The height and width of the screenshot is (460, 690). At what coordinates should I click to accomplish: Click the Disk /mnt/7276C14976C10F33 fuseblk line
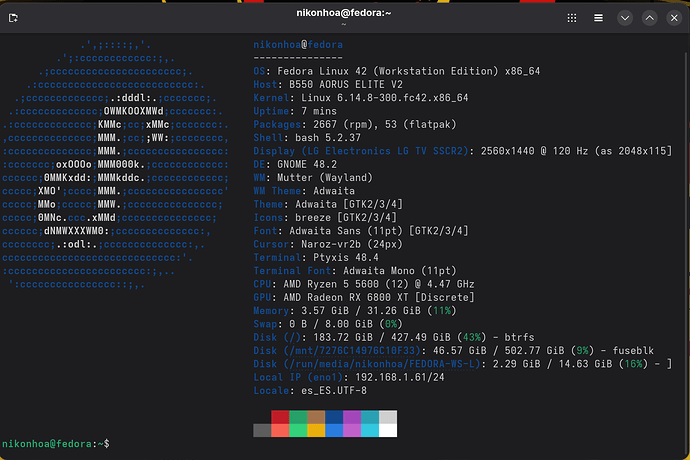pyautogui.click(x=454, y=351)
